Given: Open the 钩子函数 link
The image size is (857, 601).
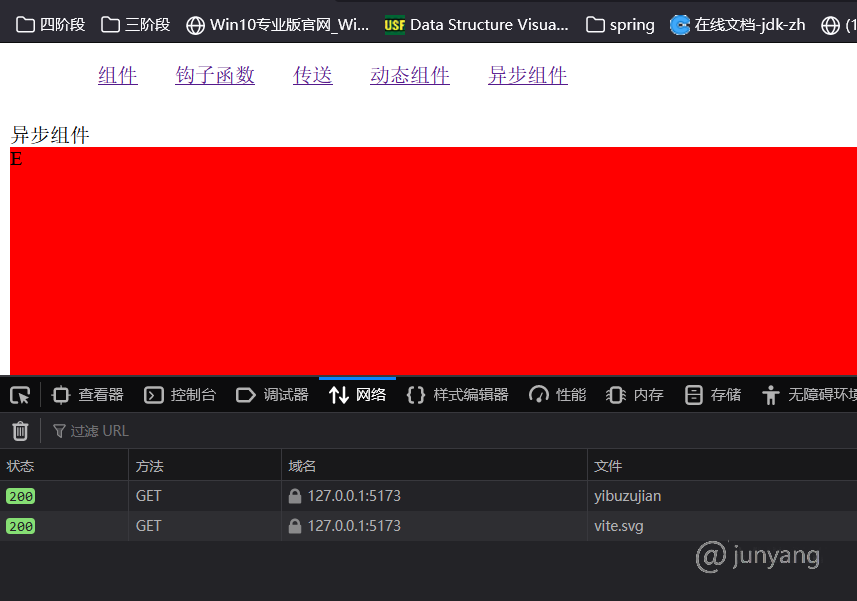Looking at the screenshot, I should (215, 76).
